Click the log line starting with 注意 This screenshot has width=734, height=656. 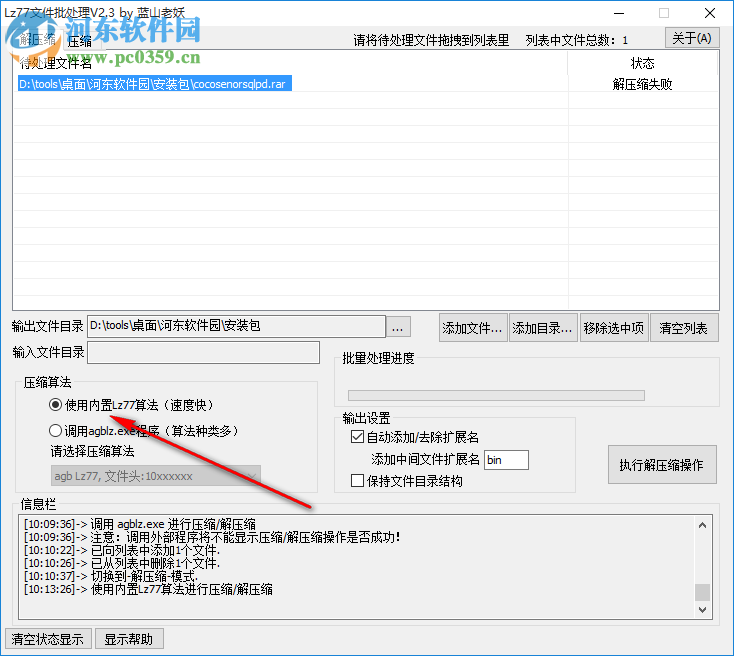(x=212, y=537)
